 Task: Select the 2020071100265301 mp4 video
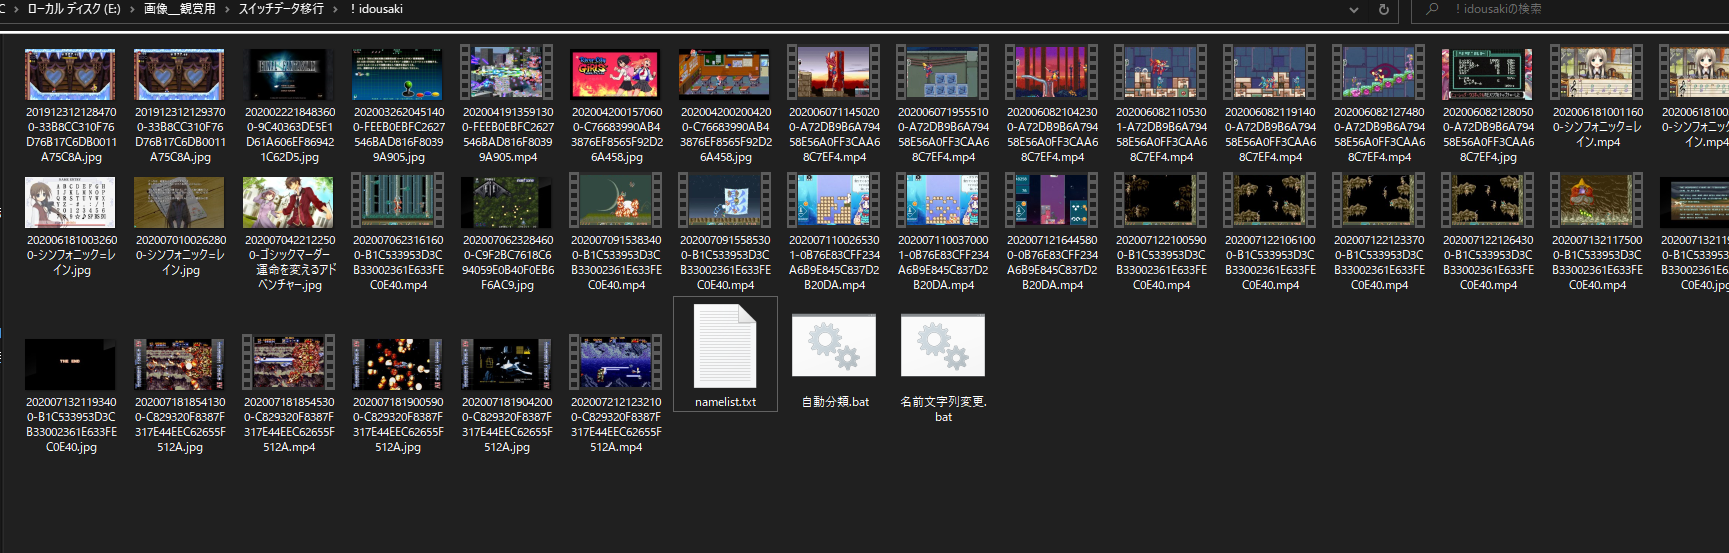pos(834,202)
